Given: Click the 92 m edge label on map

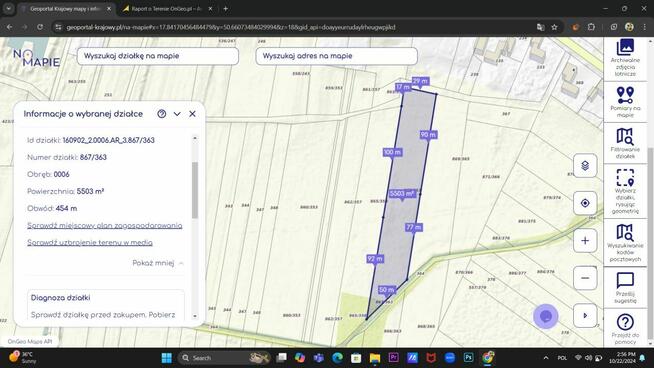Looking at the screenshot, I should click(x=375, y=259).
